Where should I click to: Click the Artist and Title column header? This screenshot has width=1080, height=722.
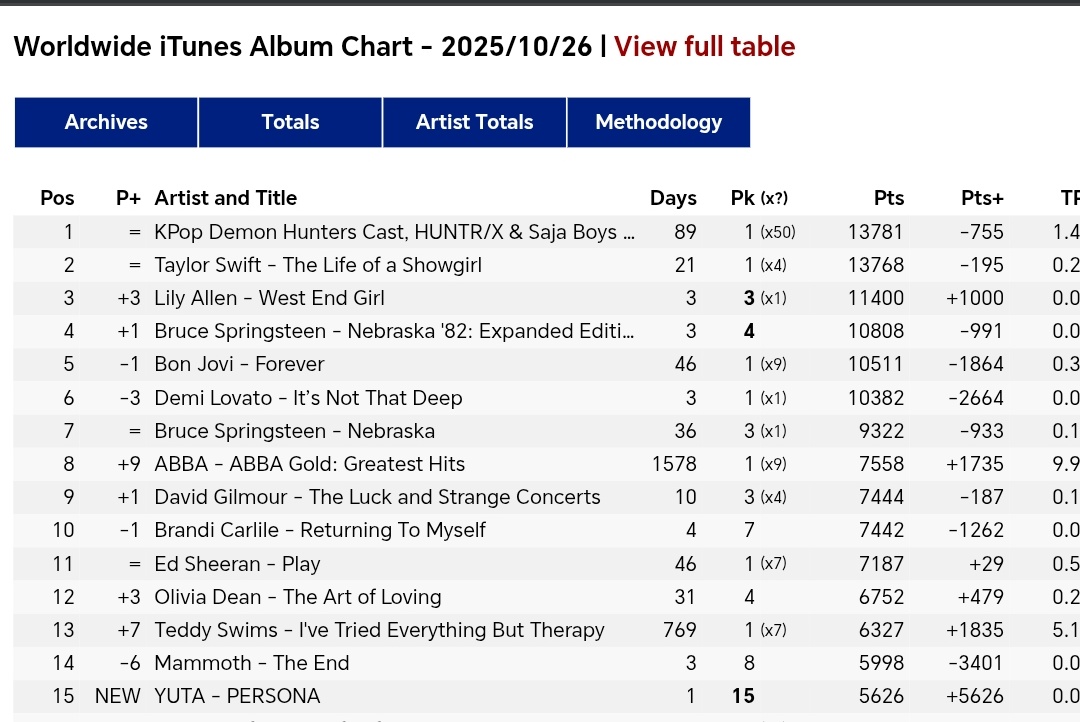point(225,198)
